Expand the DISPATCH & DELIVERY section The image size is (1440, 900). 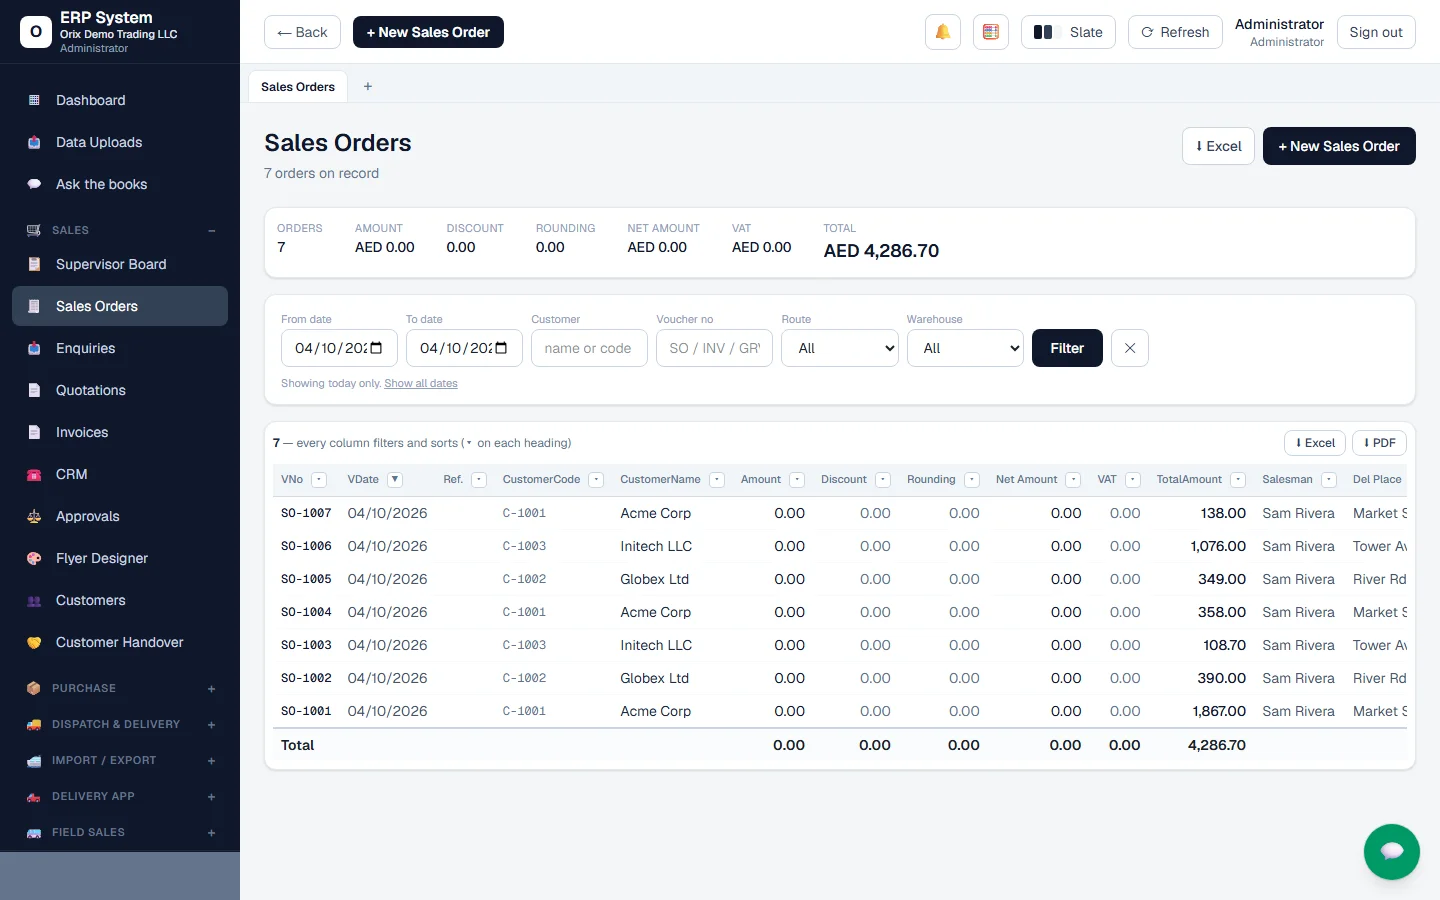212,724
